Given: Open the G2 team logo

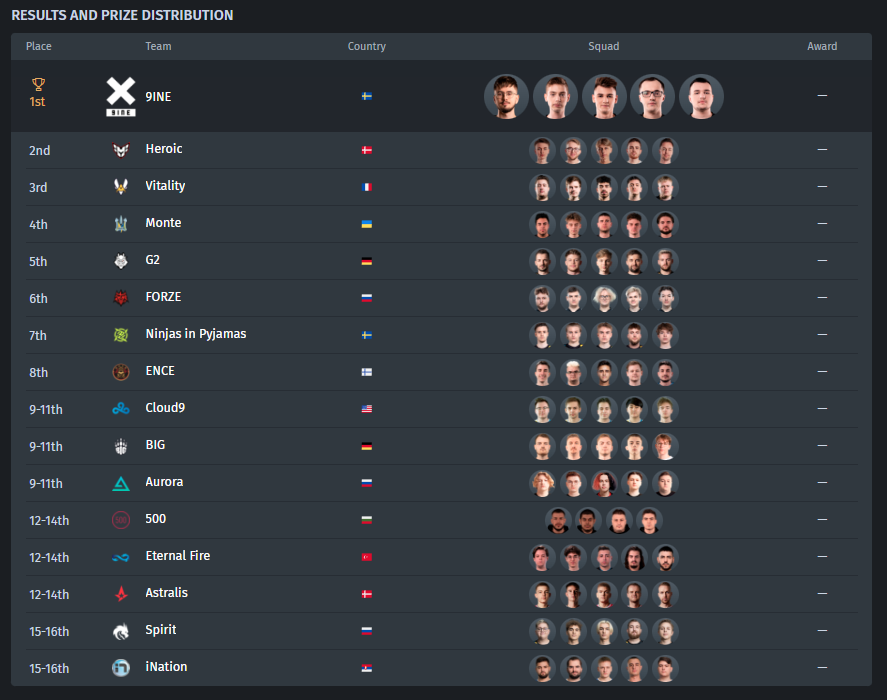Looking at the screenshot, I should click(121, 261).
